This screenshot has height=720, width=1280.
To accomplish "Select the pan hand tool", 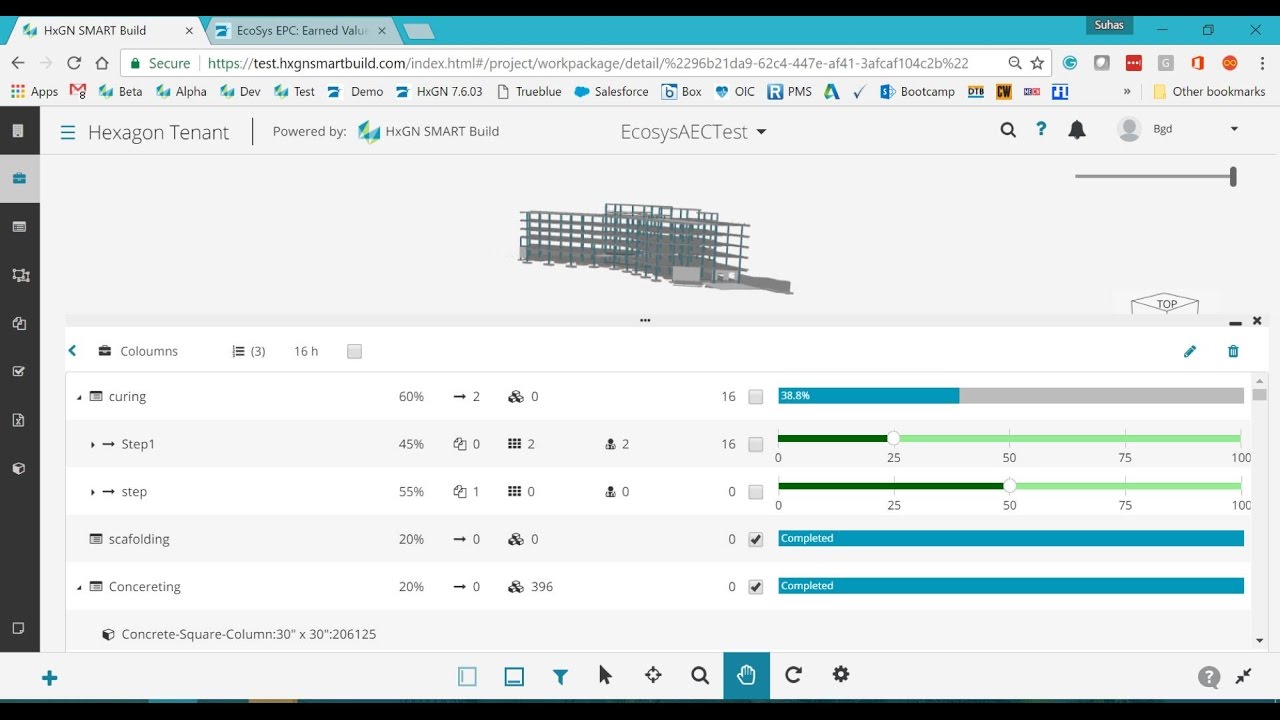I will (747, 675).
